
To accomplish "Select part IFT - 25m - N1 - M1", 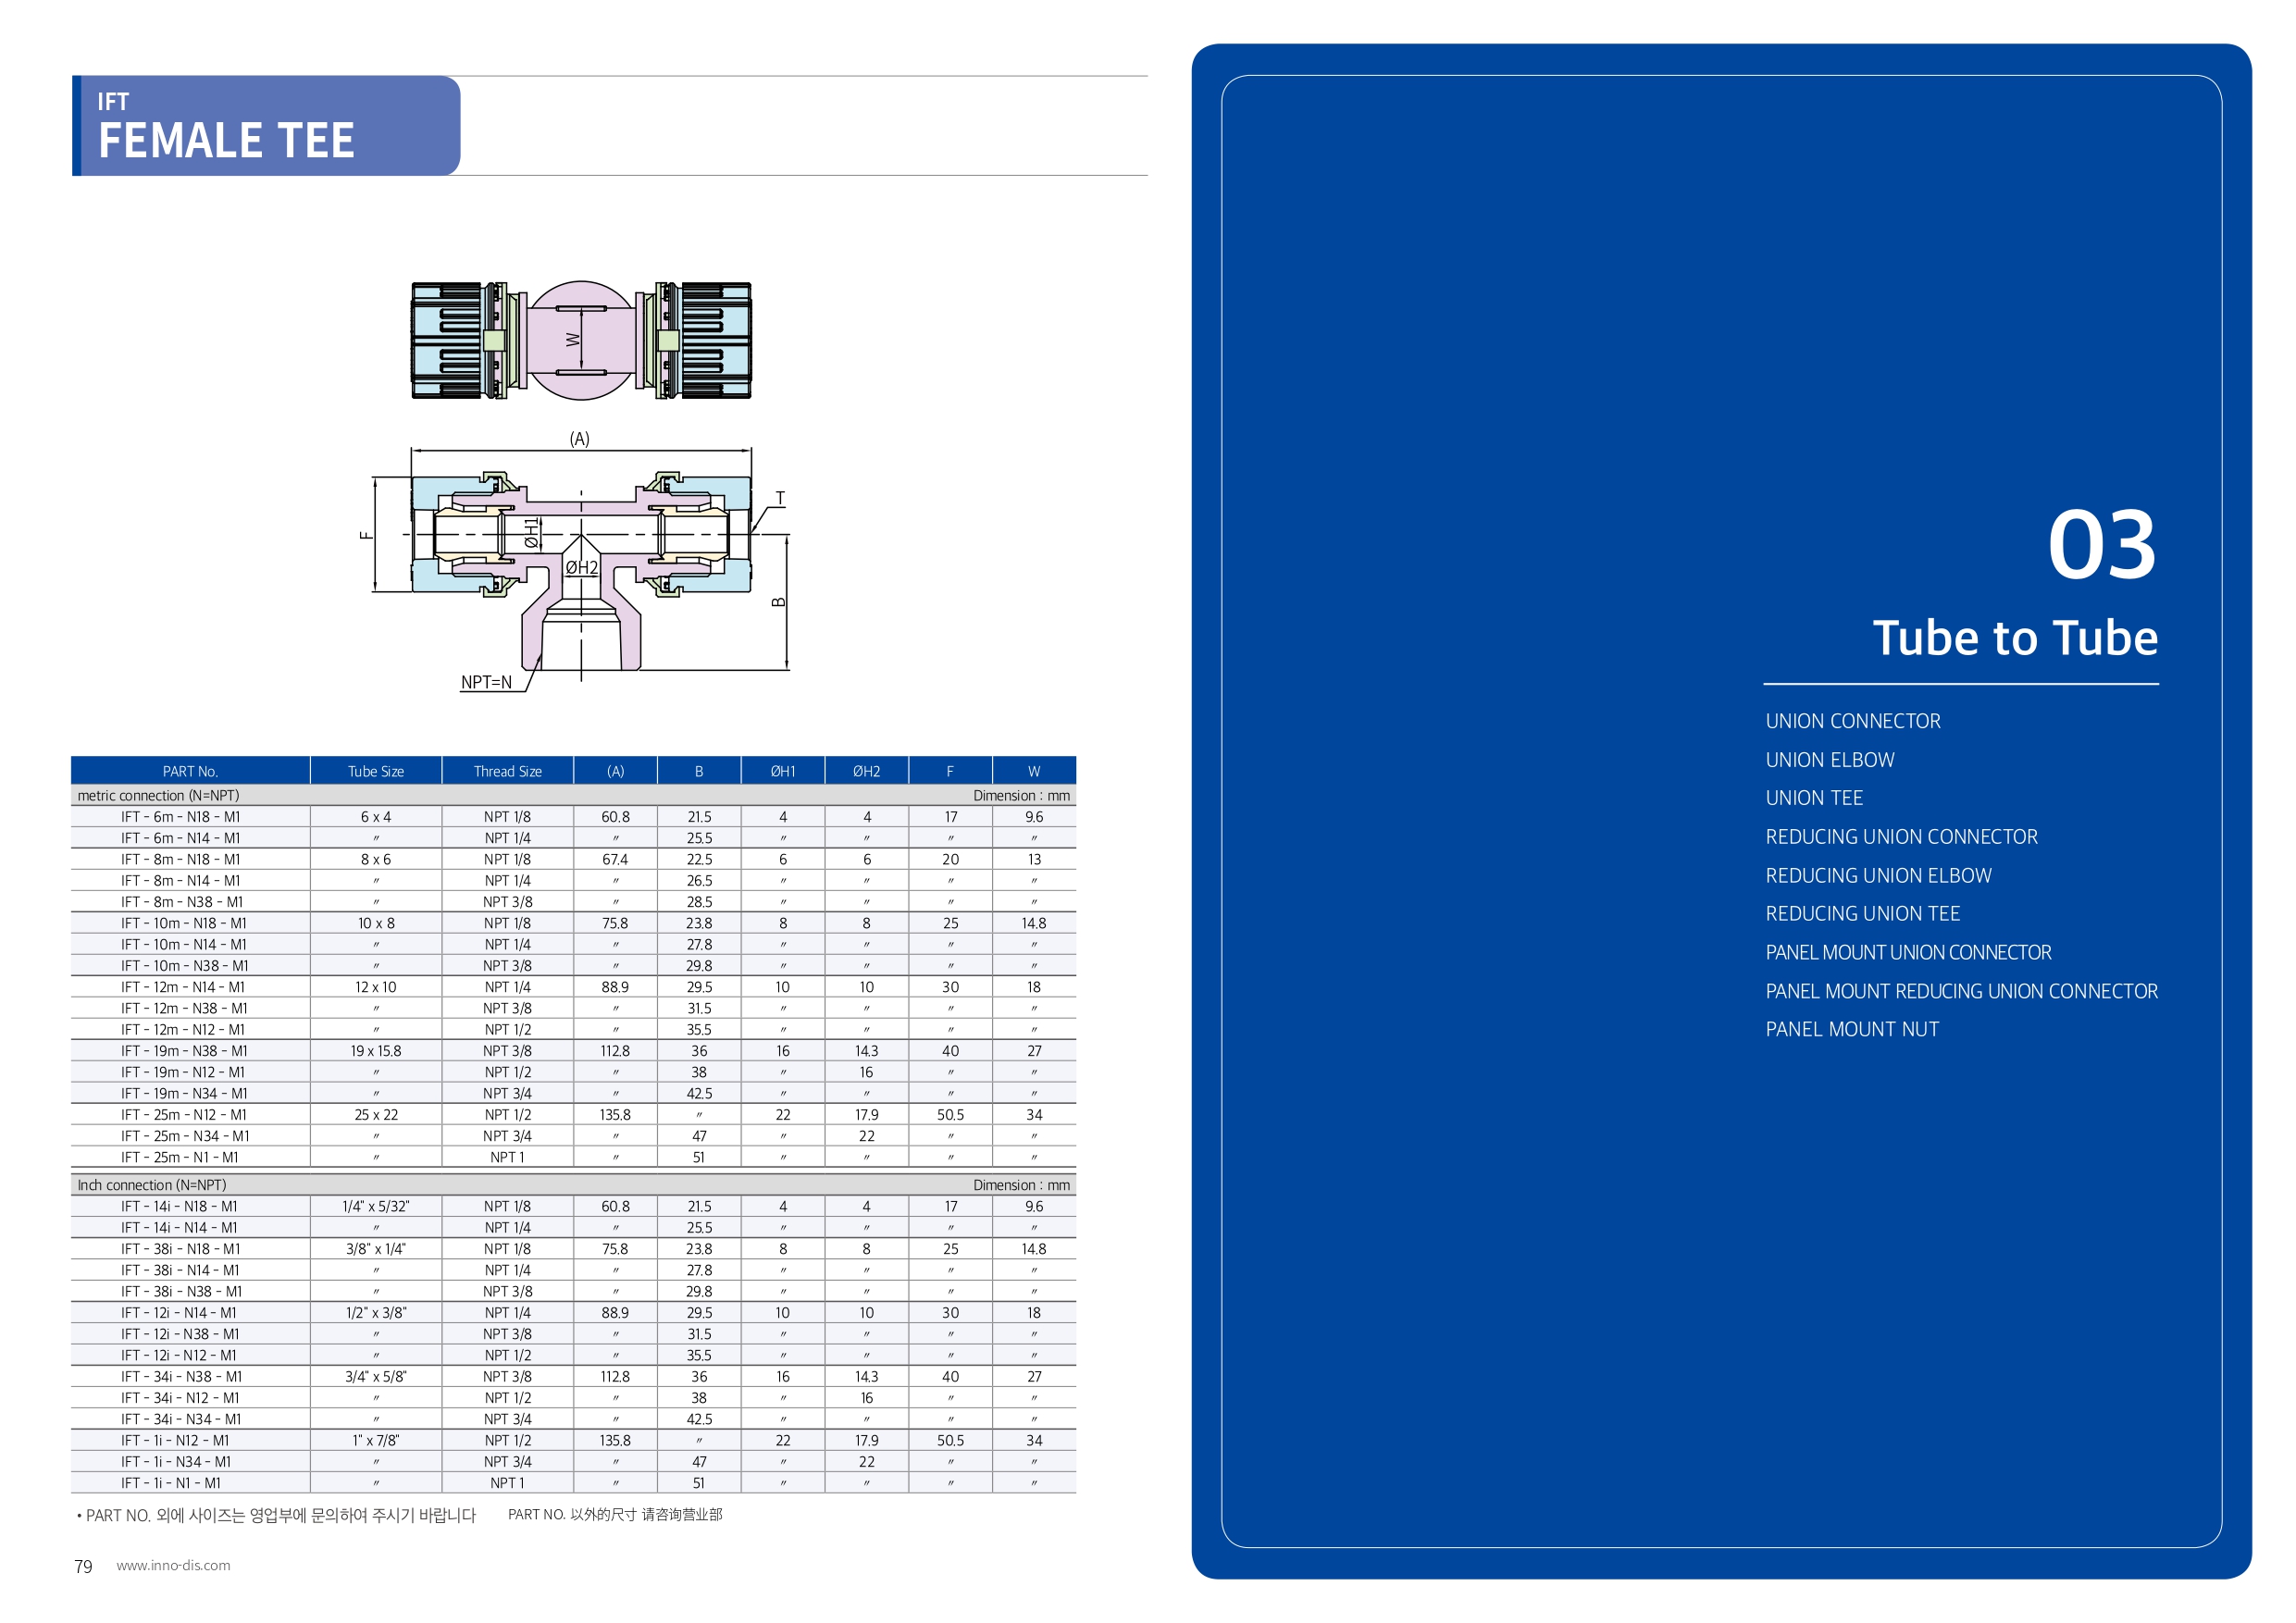I will (181, 1157).
